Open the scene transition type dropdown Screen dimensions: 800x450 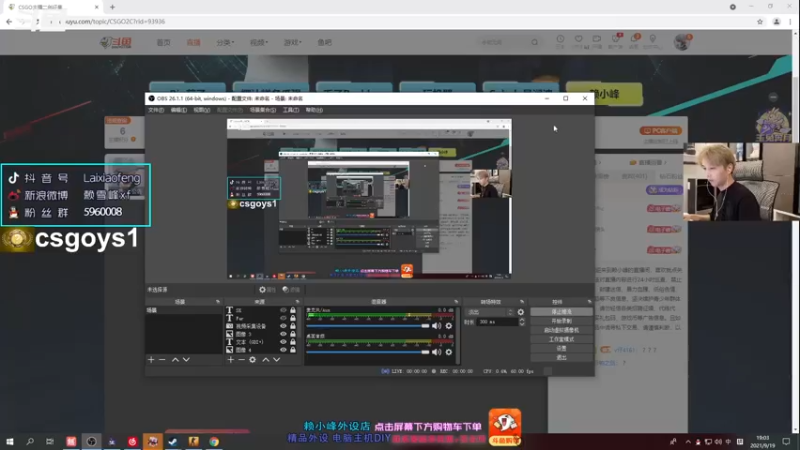pos(490,312)
